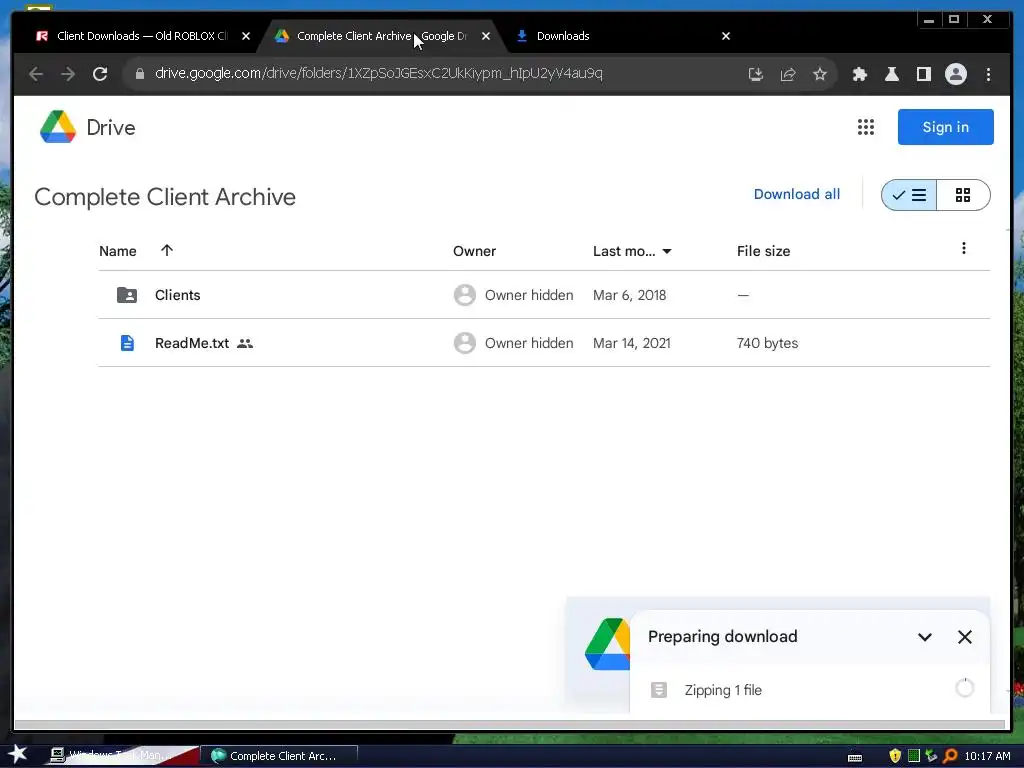Image resolution: width=1024 pixels, height=768 pixels.
Task: Click the zipping progress spinner
Action: point(965,688)
